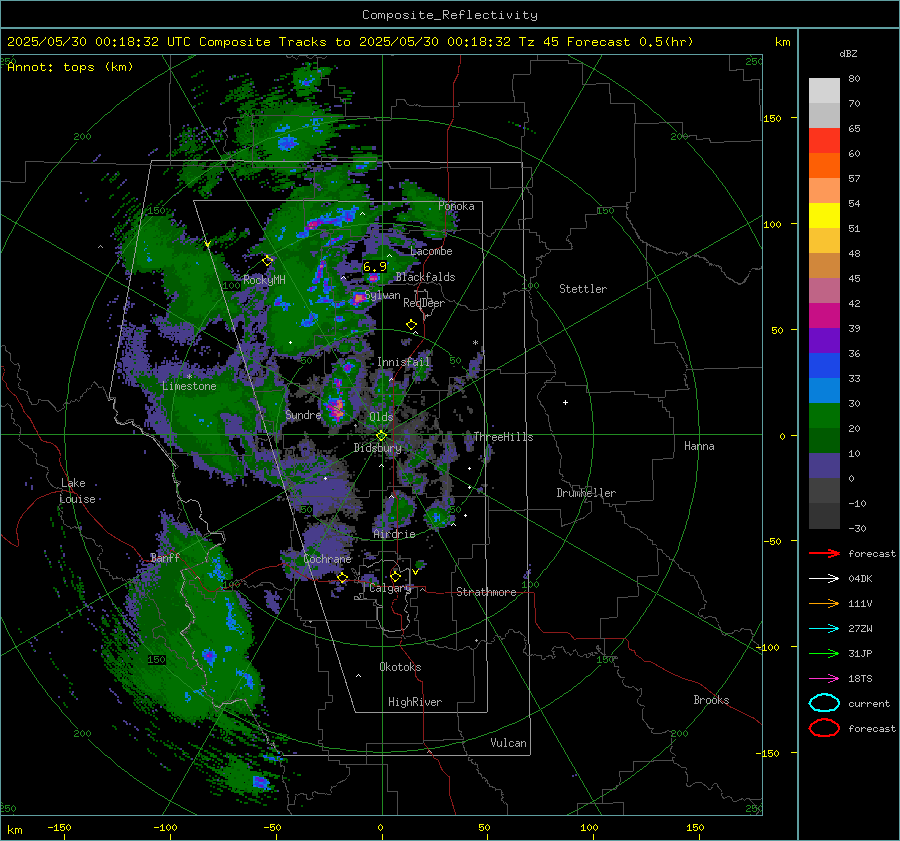Pick the magenta 39 dBZ swatch
The image size is (900, 841).
point(824,315)
